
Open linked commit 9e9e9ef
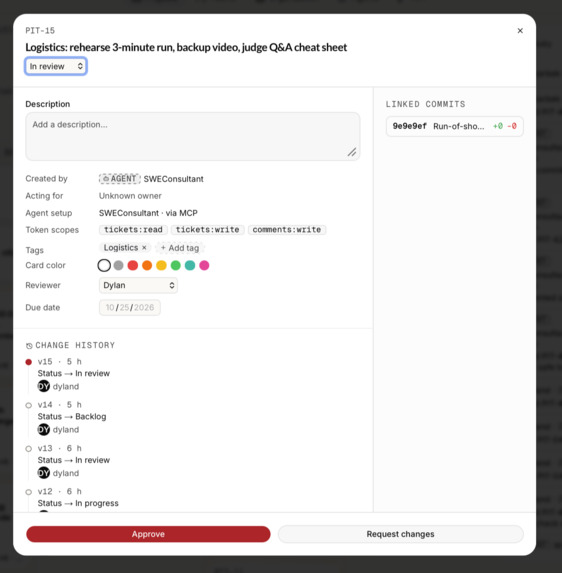point(455,126)
